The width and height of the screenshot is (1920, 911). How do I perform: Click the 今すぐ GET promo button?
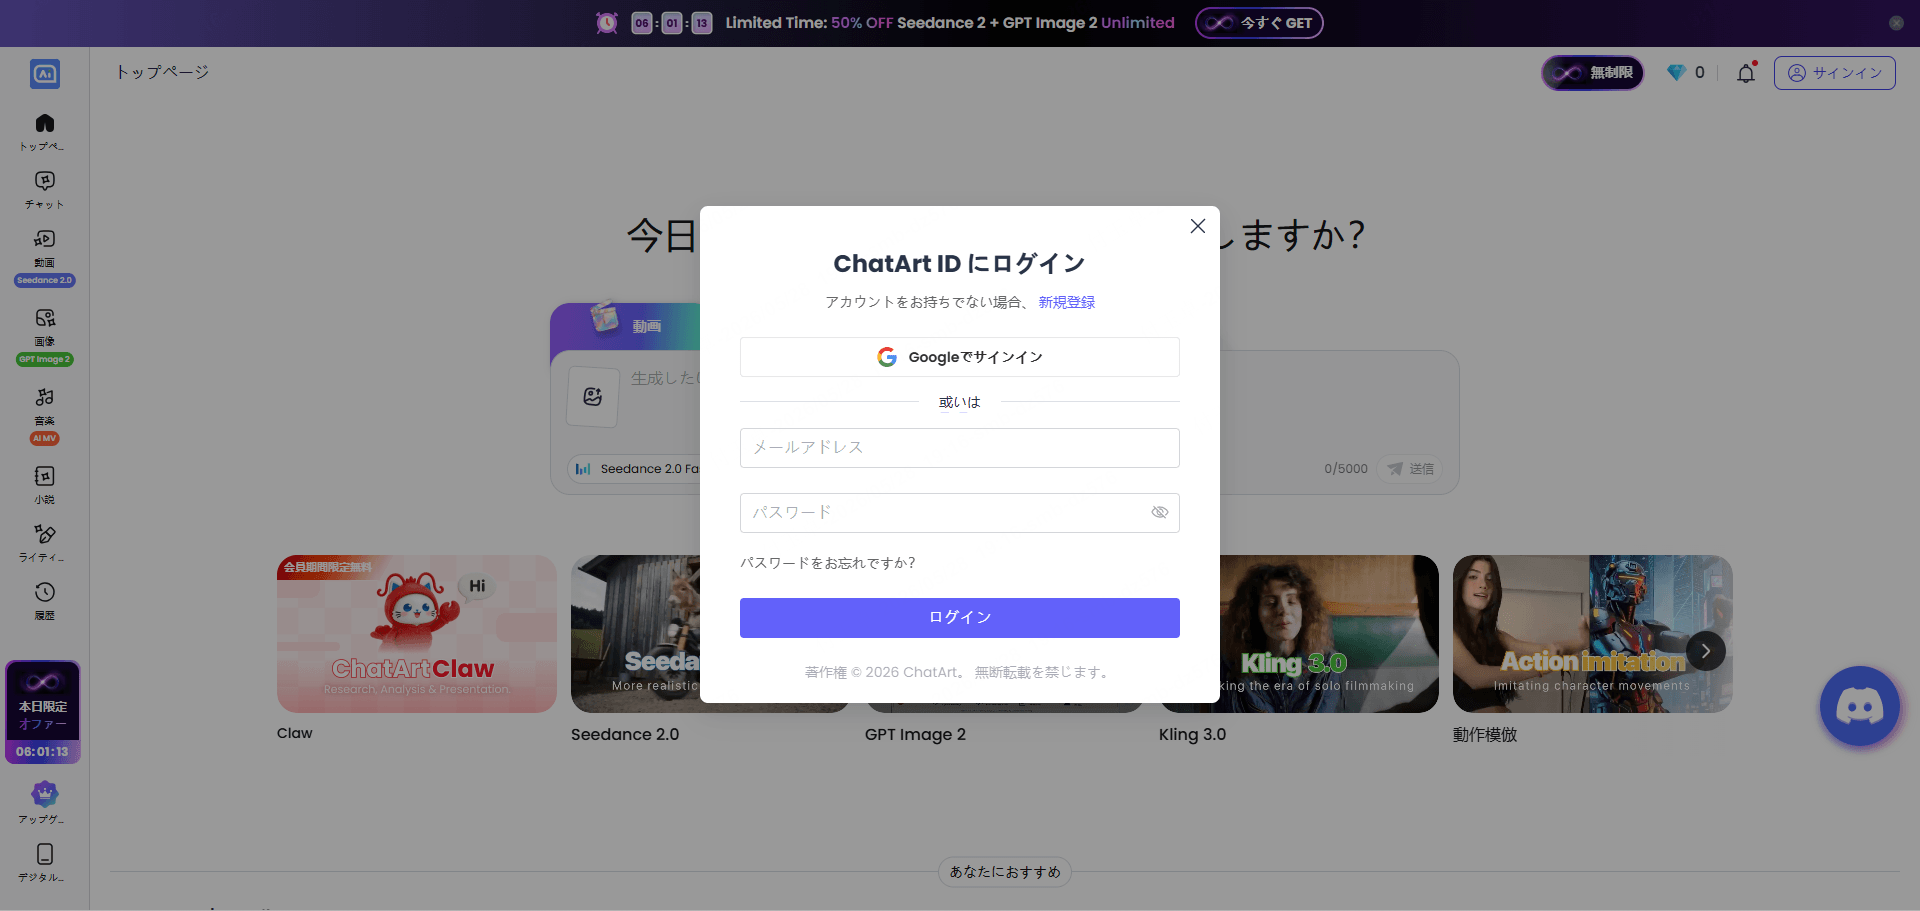1259,23
